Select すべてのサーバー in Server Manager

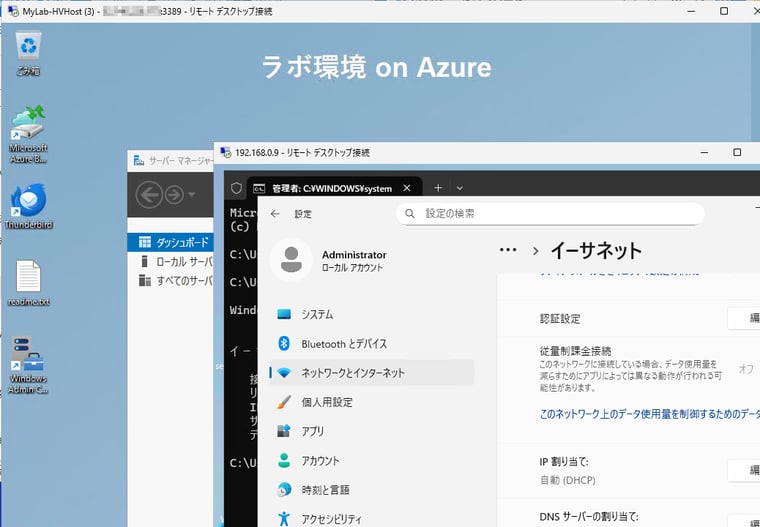pos(171,280)
